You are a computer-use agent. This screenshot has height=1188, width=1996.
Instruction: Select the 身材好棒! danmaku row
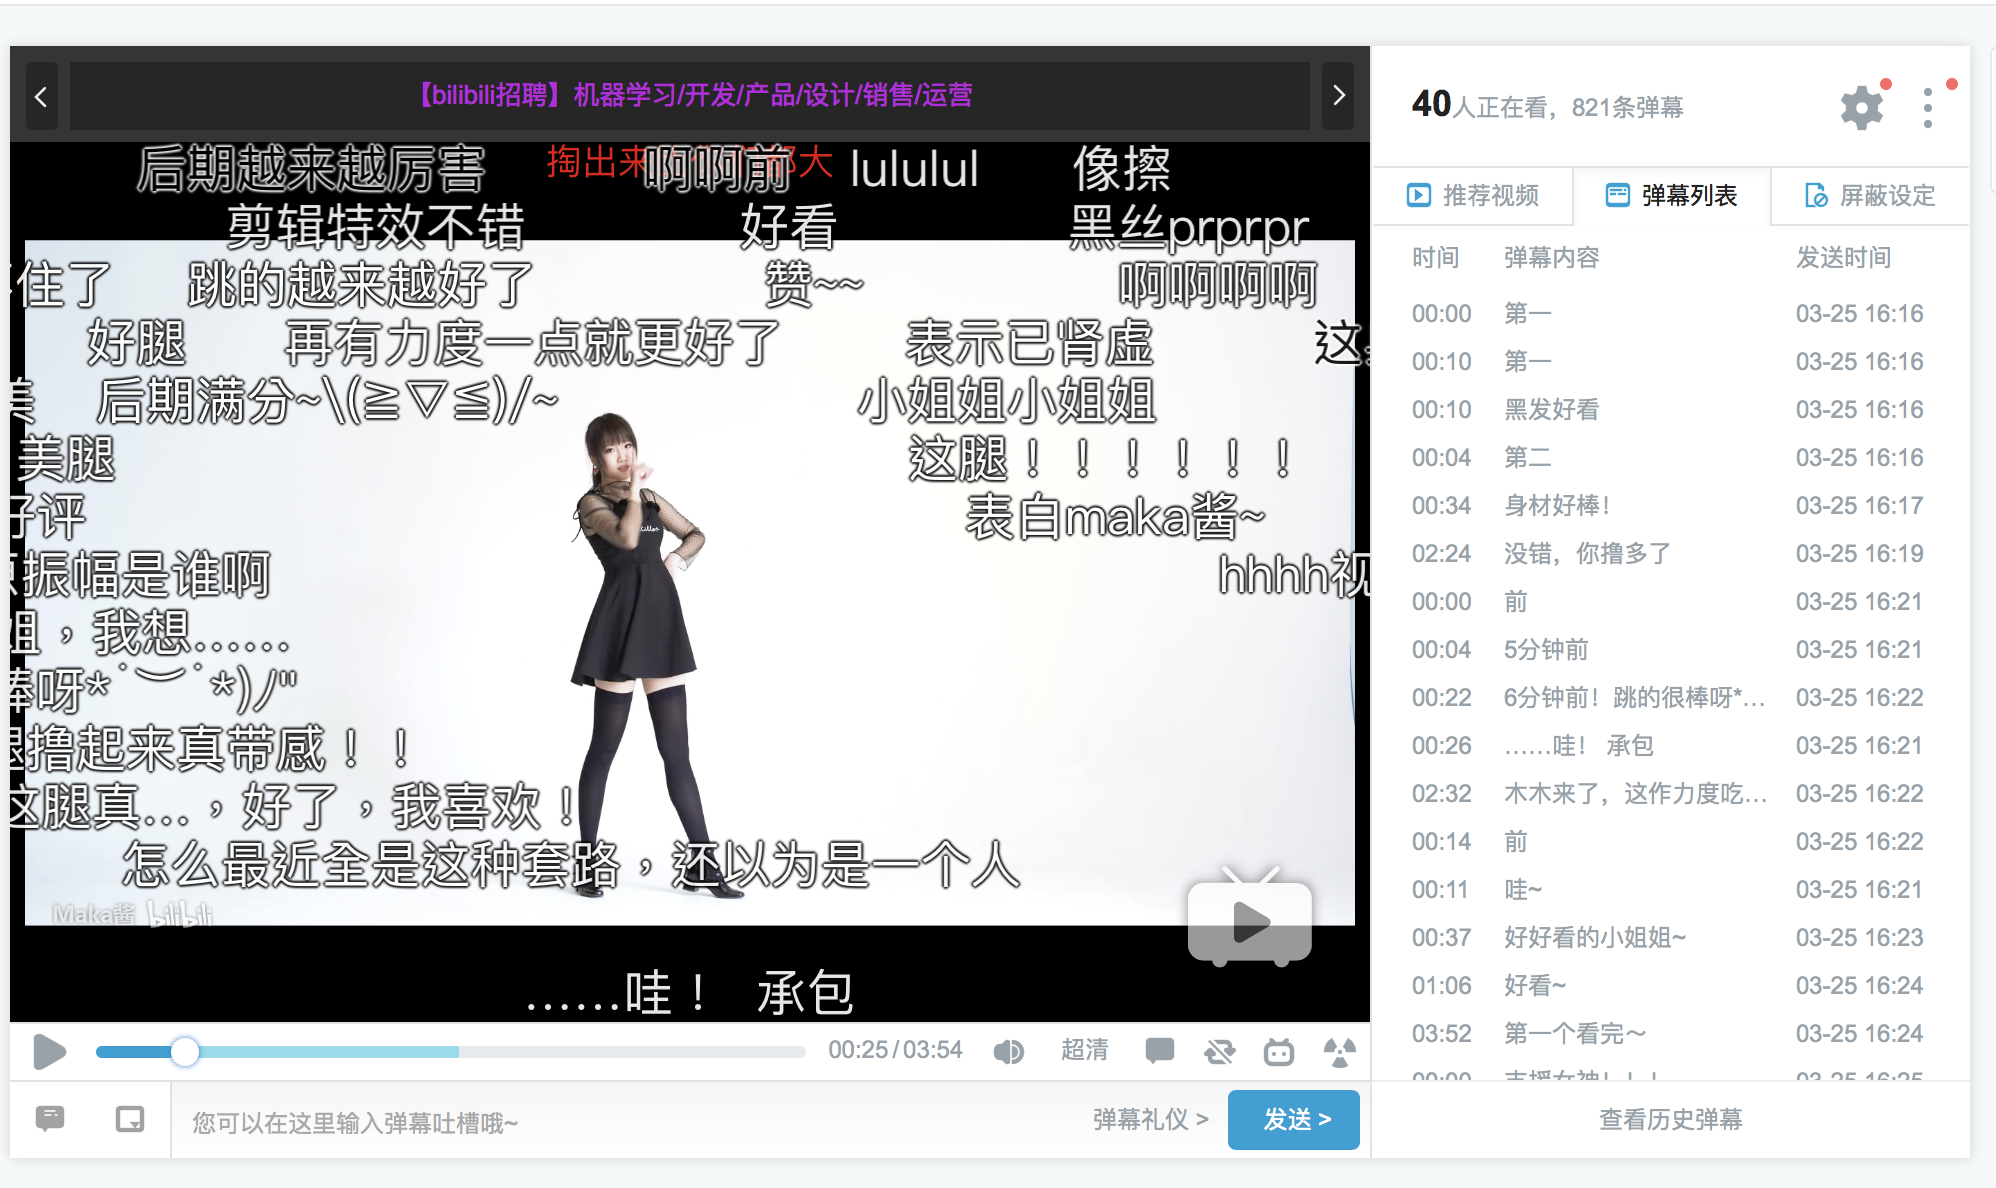(1670, 505)
